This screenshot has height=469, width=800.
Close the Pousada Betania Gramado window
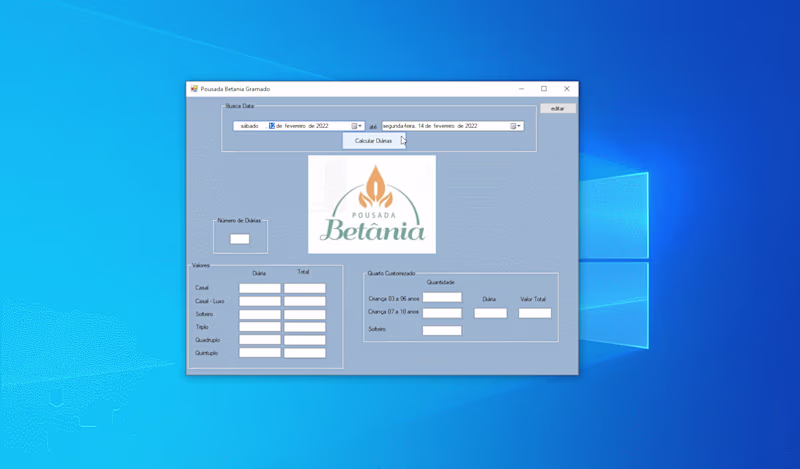[566, 89]
